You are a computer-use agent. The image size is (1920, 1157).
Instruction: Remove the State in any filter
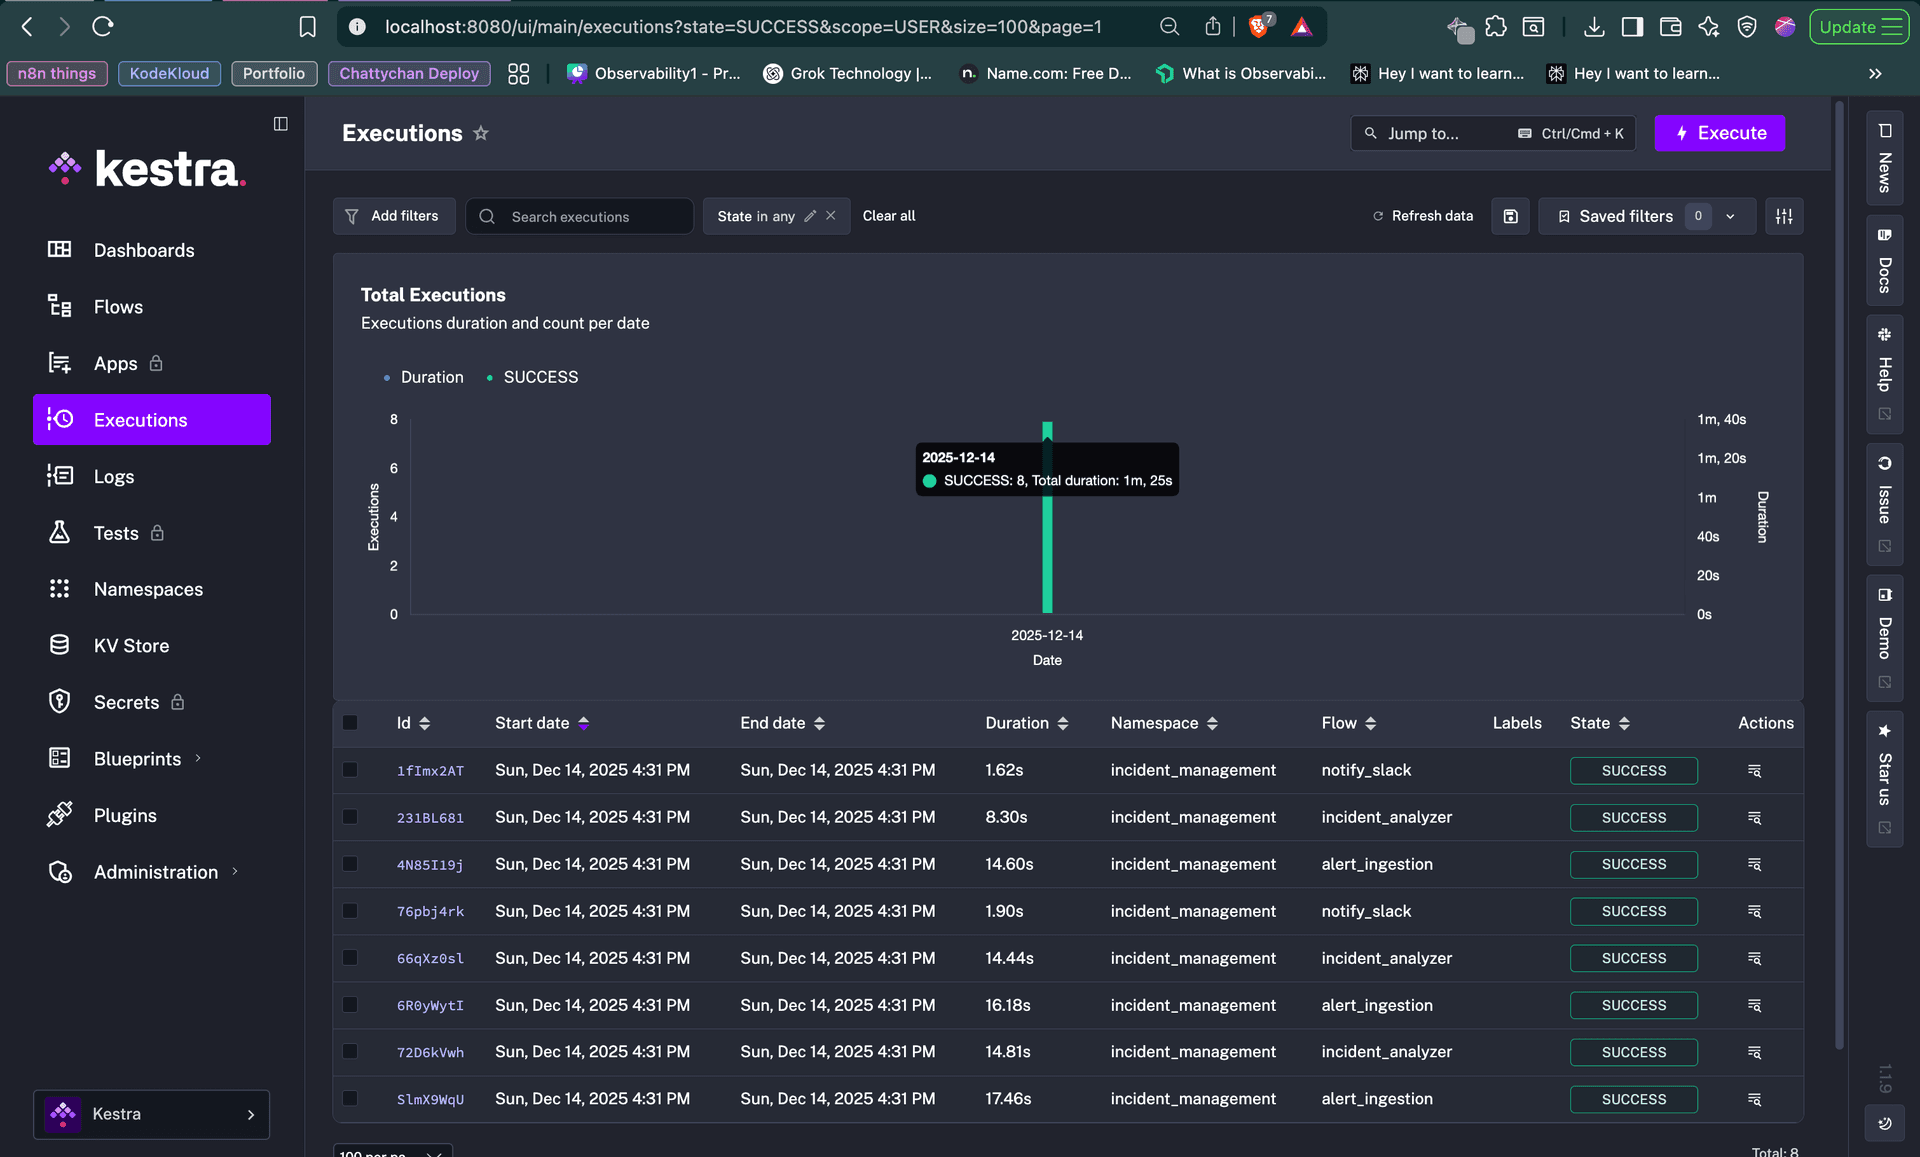point(831,216)
